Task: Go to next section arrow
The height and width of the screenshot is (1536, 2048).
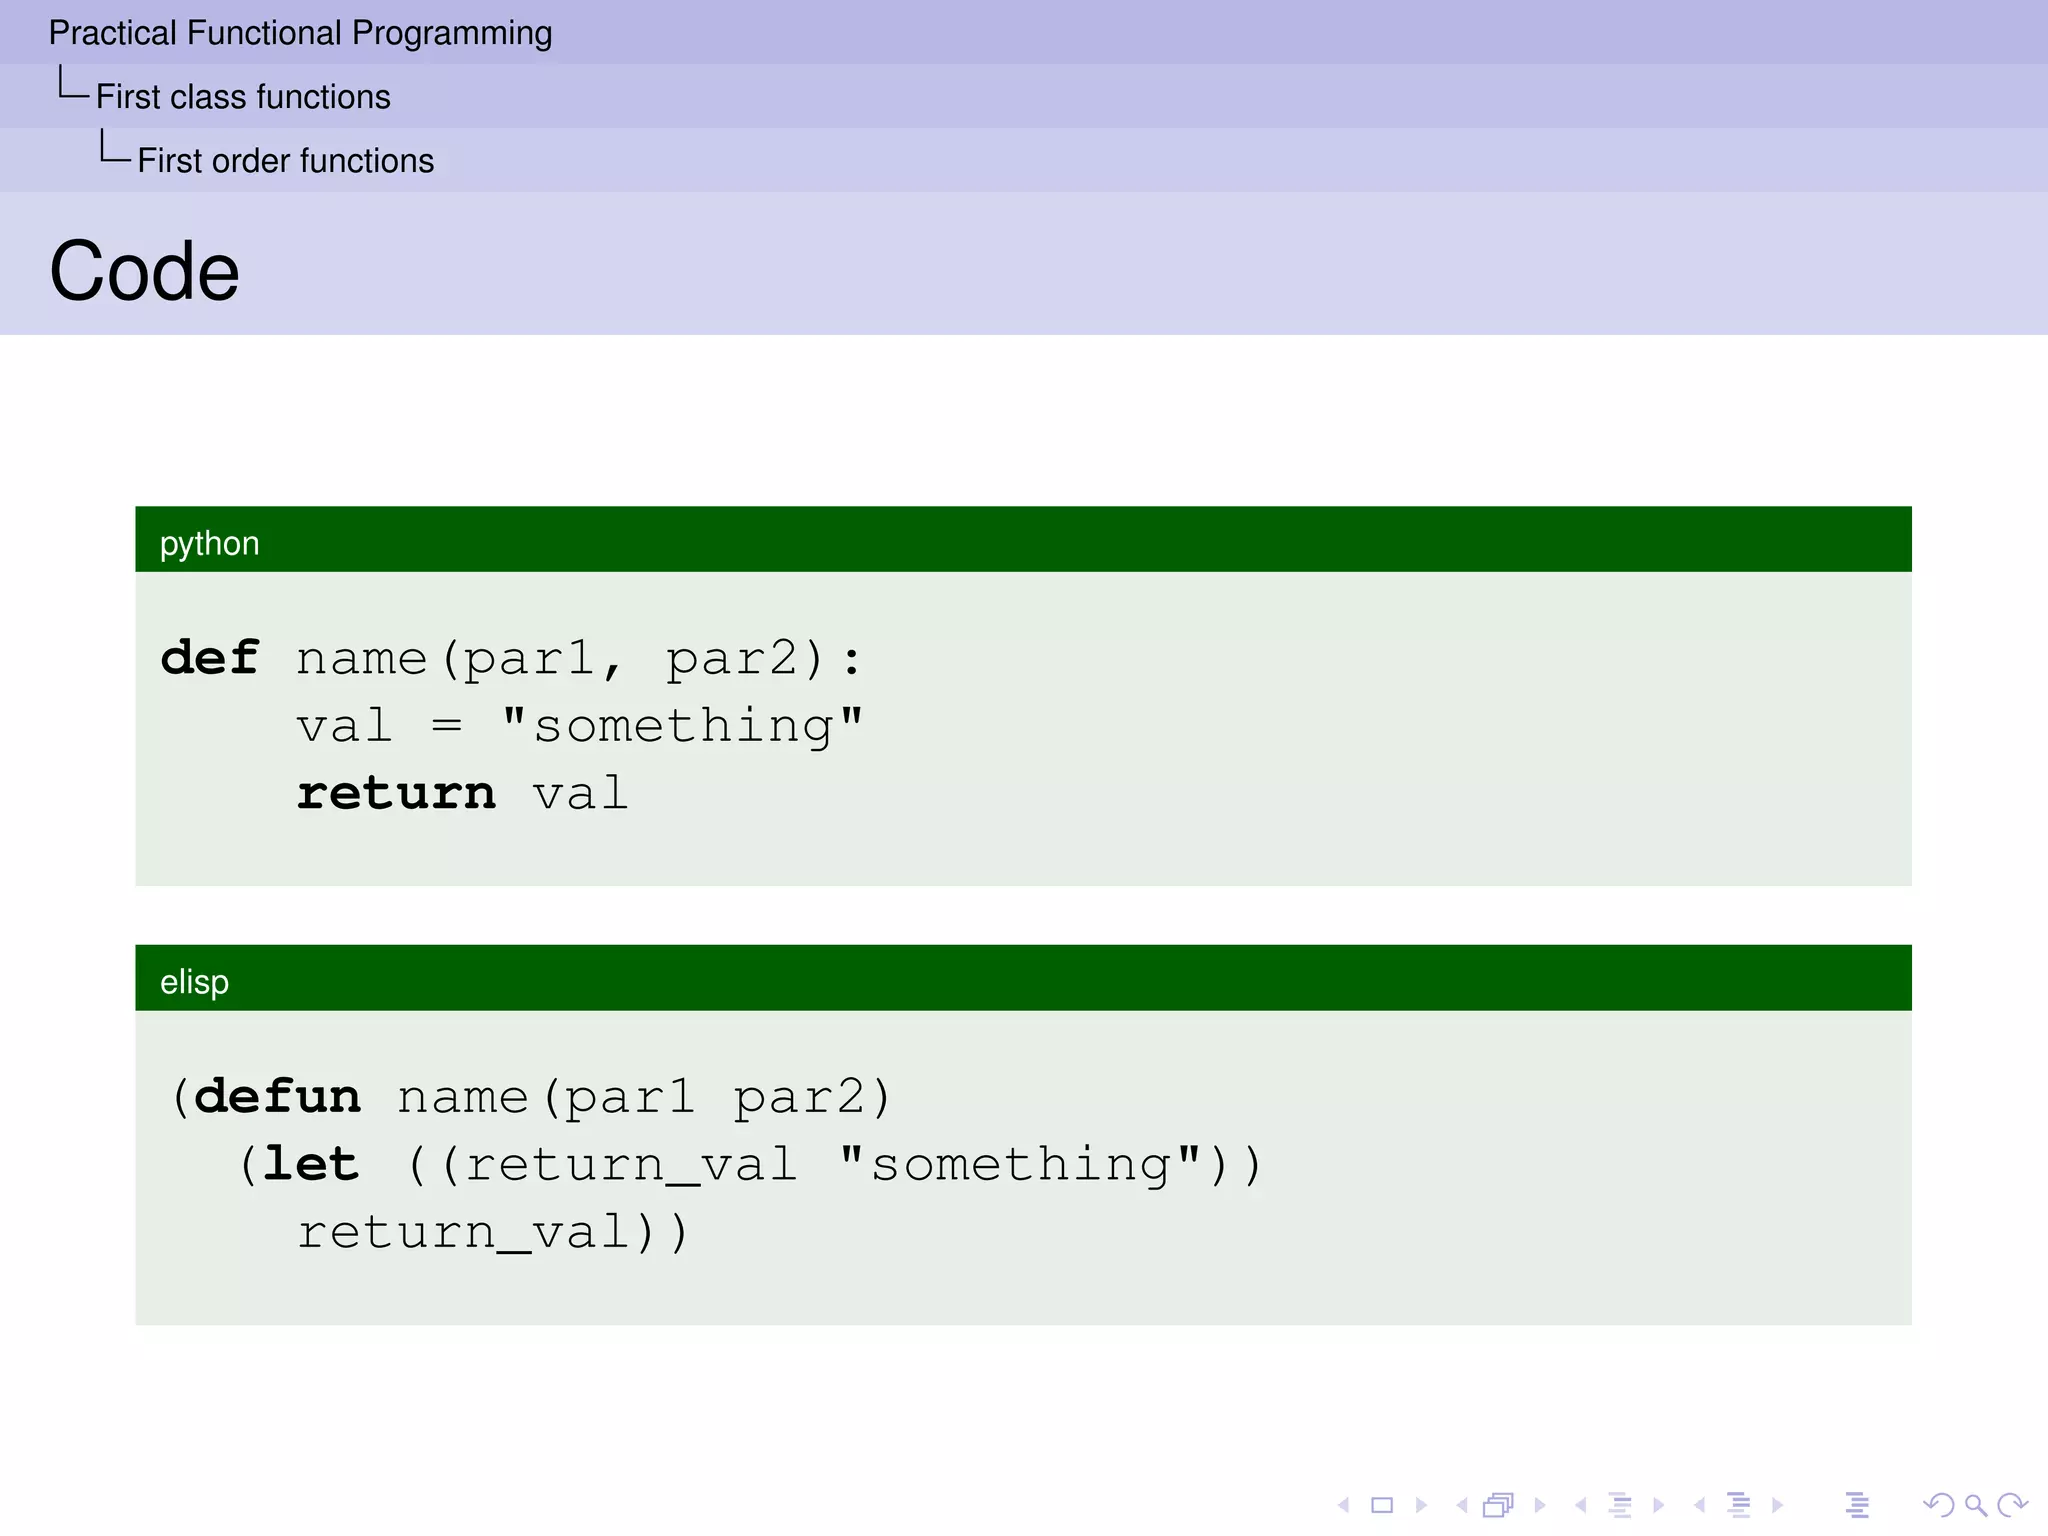Action: click(1777, 1505)
